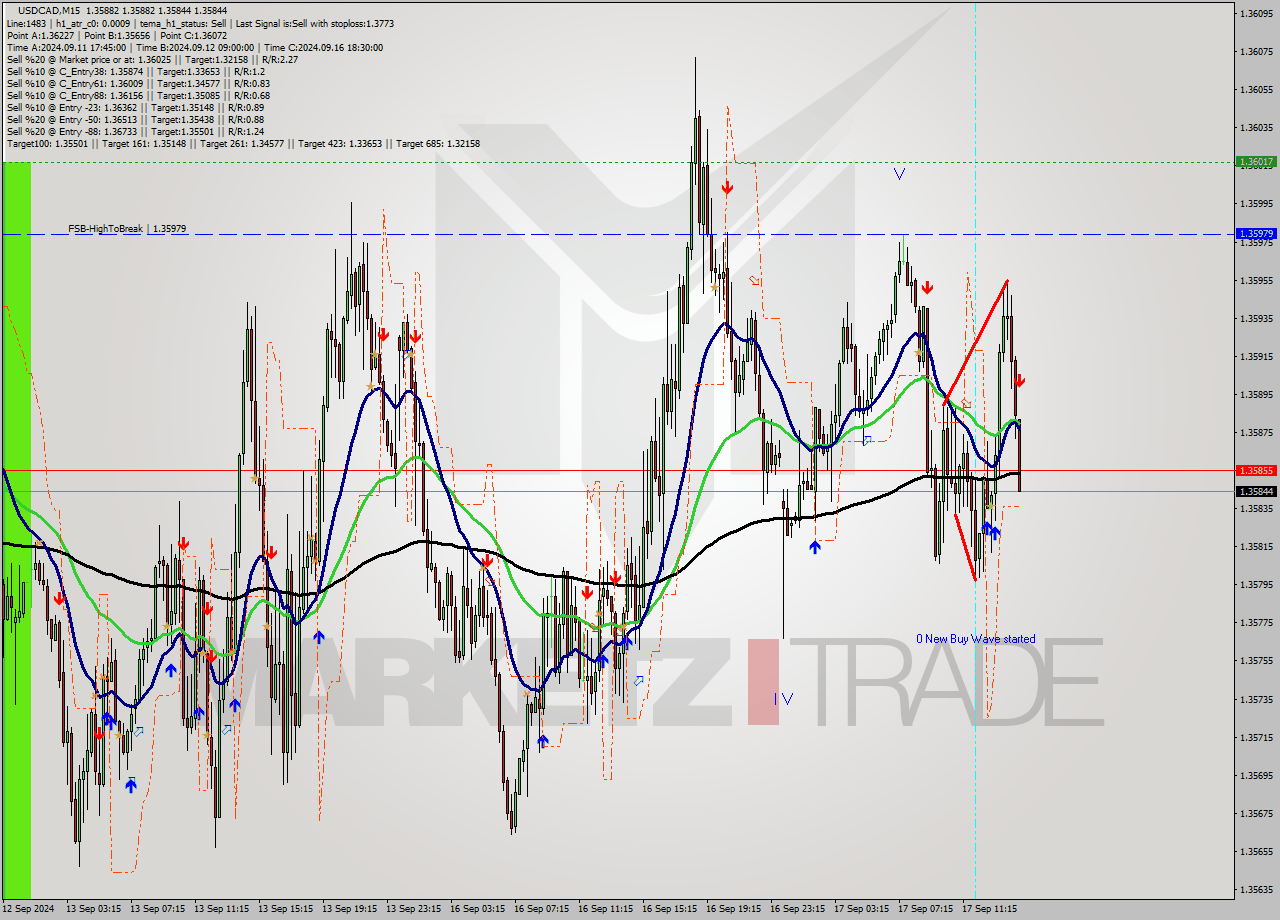Click the red 1.35855 price tag on axis

1256,470
